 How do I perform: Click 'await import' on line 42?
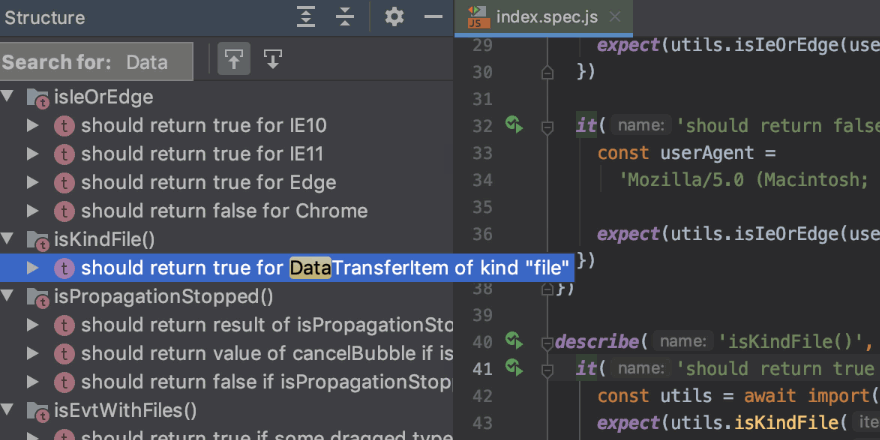[x=807, y=396]
